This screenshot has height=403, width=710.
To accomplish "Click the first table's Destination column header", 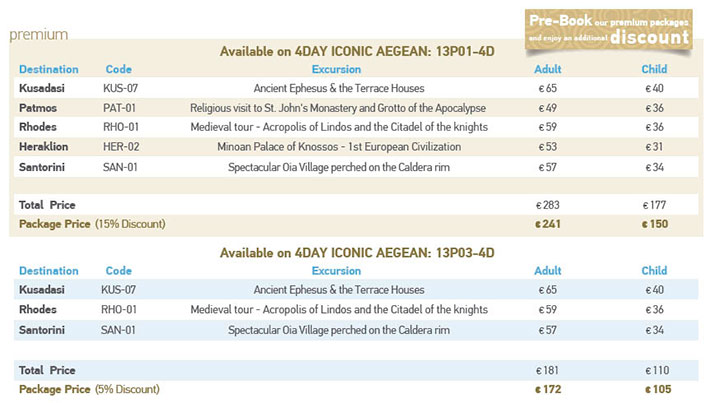I will [x=48, y=69].
